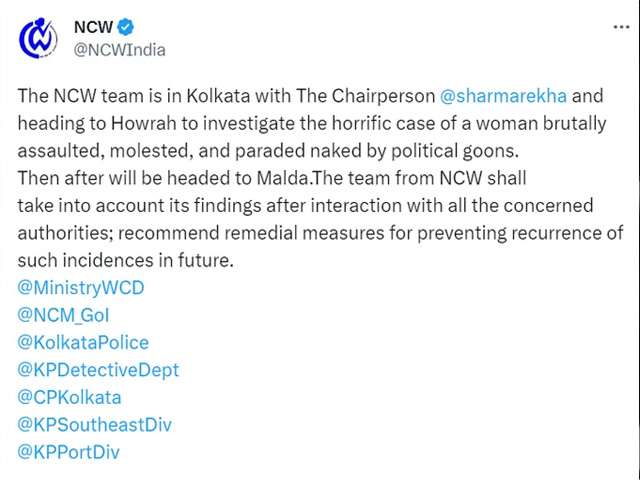
Task: Click the phrase 'such incidences in future'
Action: click(124, 260)
